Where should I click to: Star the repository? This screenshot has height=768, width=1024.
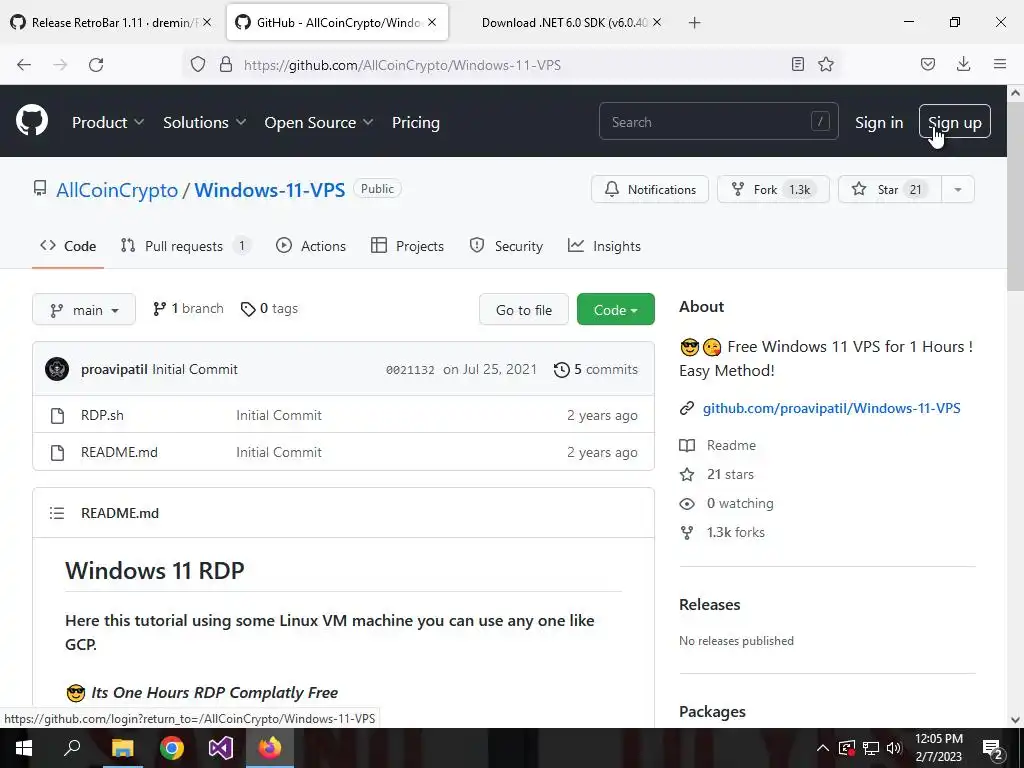(889, 189)
